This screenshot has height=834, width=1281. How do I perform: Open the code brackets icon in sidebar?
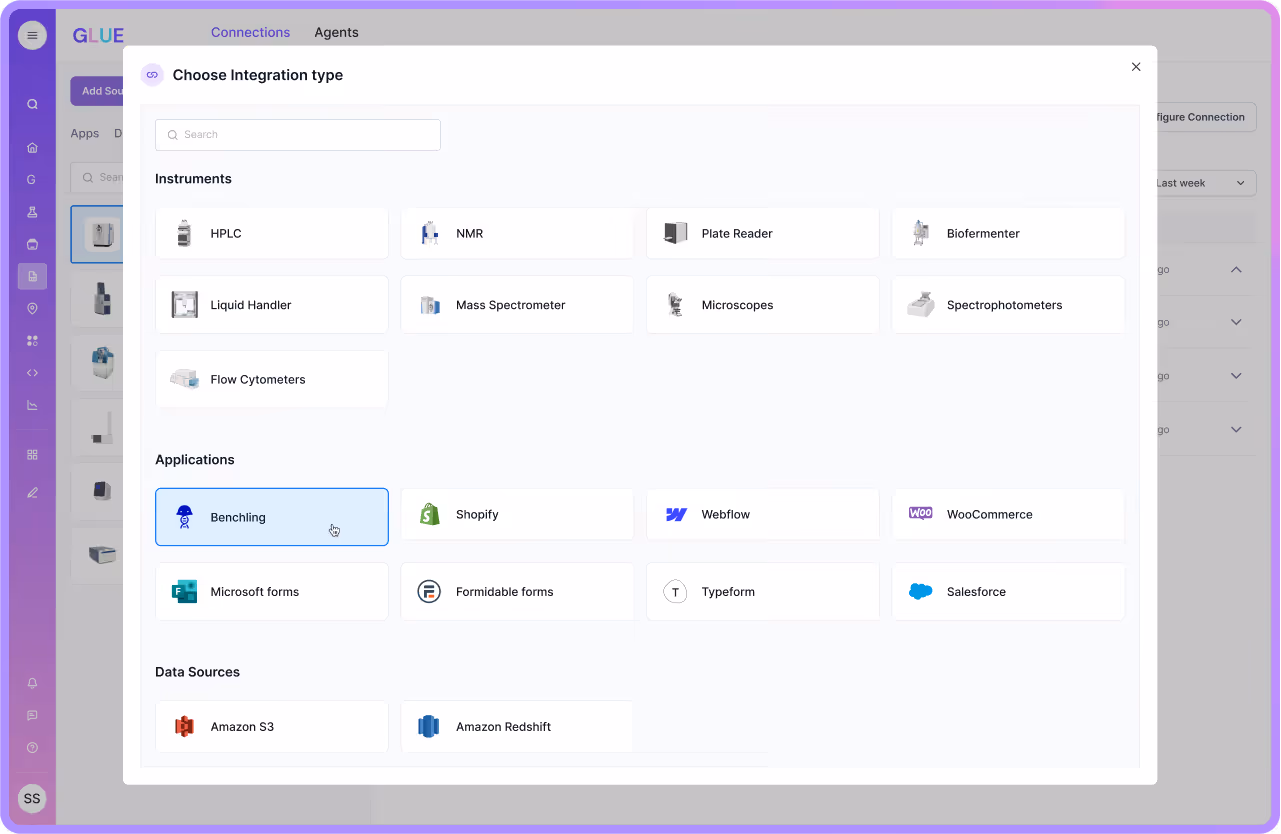32,373
